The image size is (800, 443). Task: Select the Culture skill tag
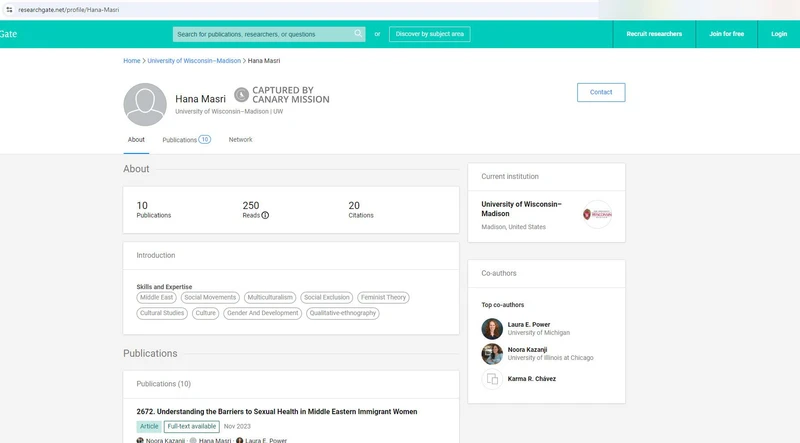pyautogui.click(x=206, y=313)
